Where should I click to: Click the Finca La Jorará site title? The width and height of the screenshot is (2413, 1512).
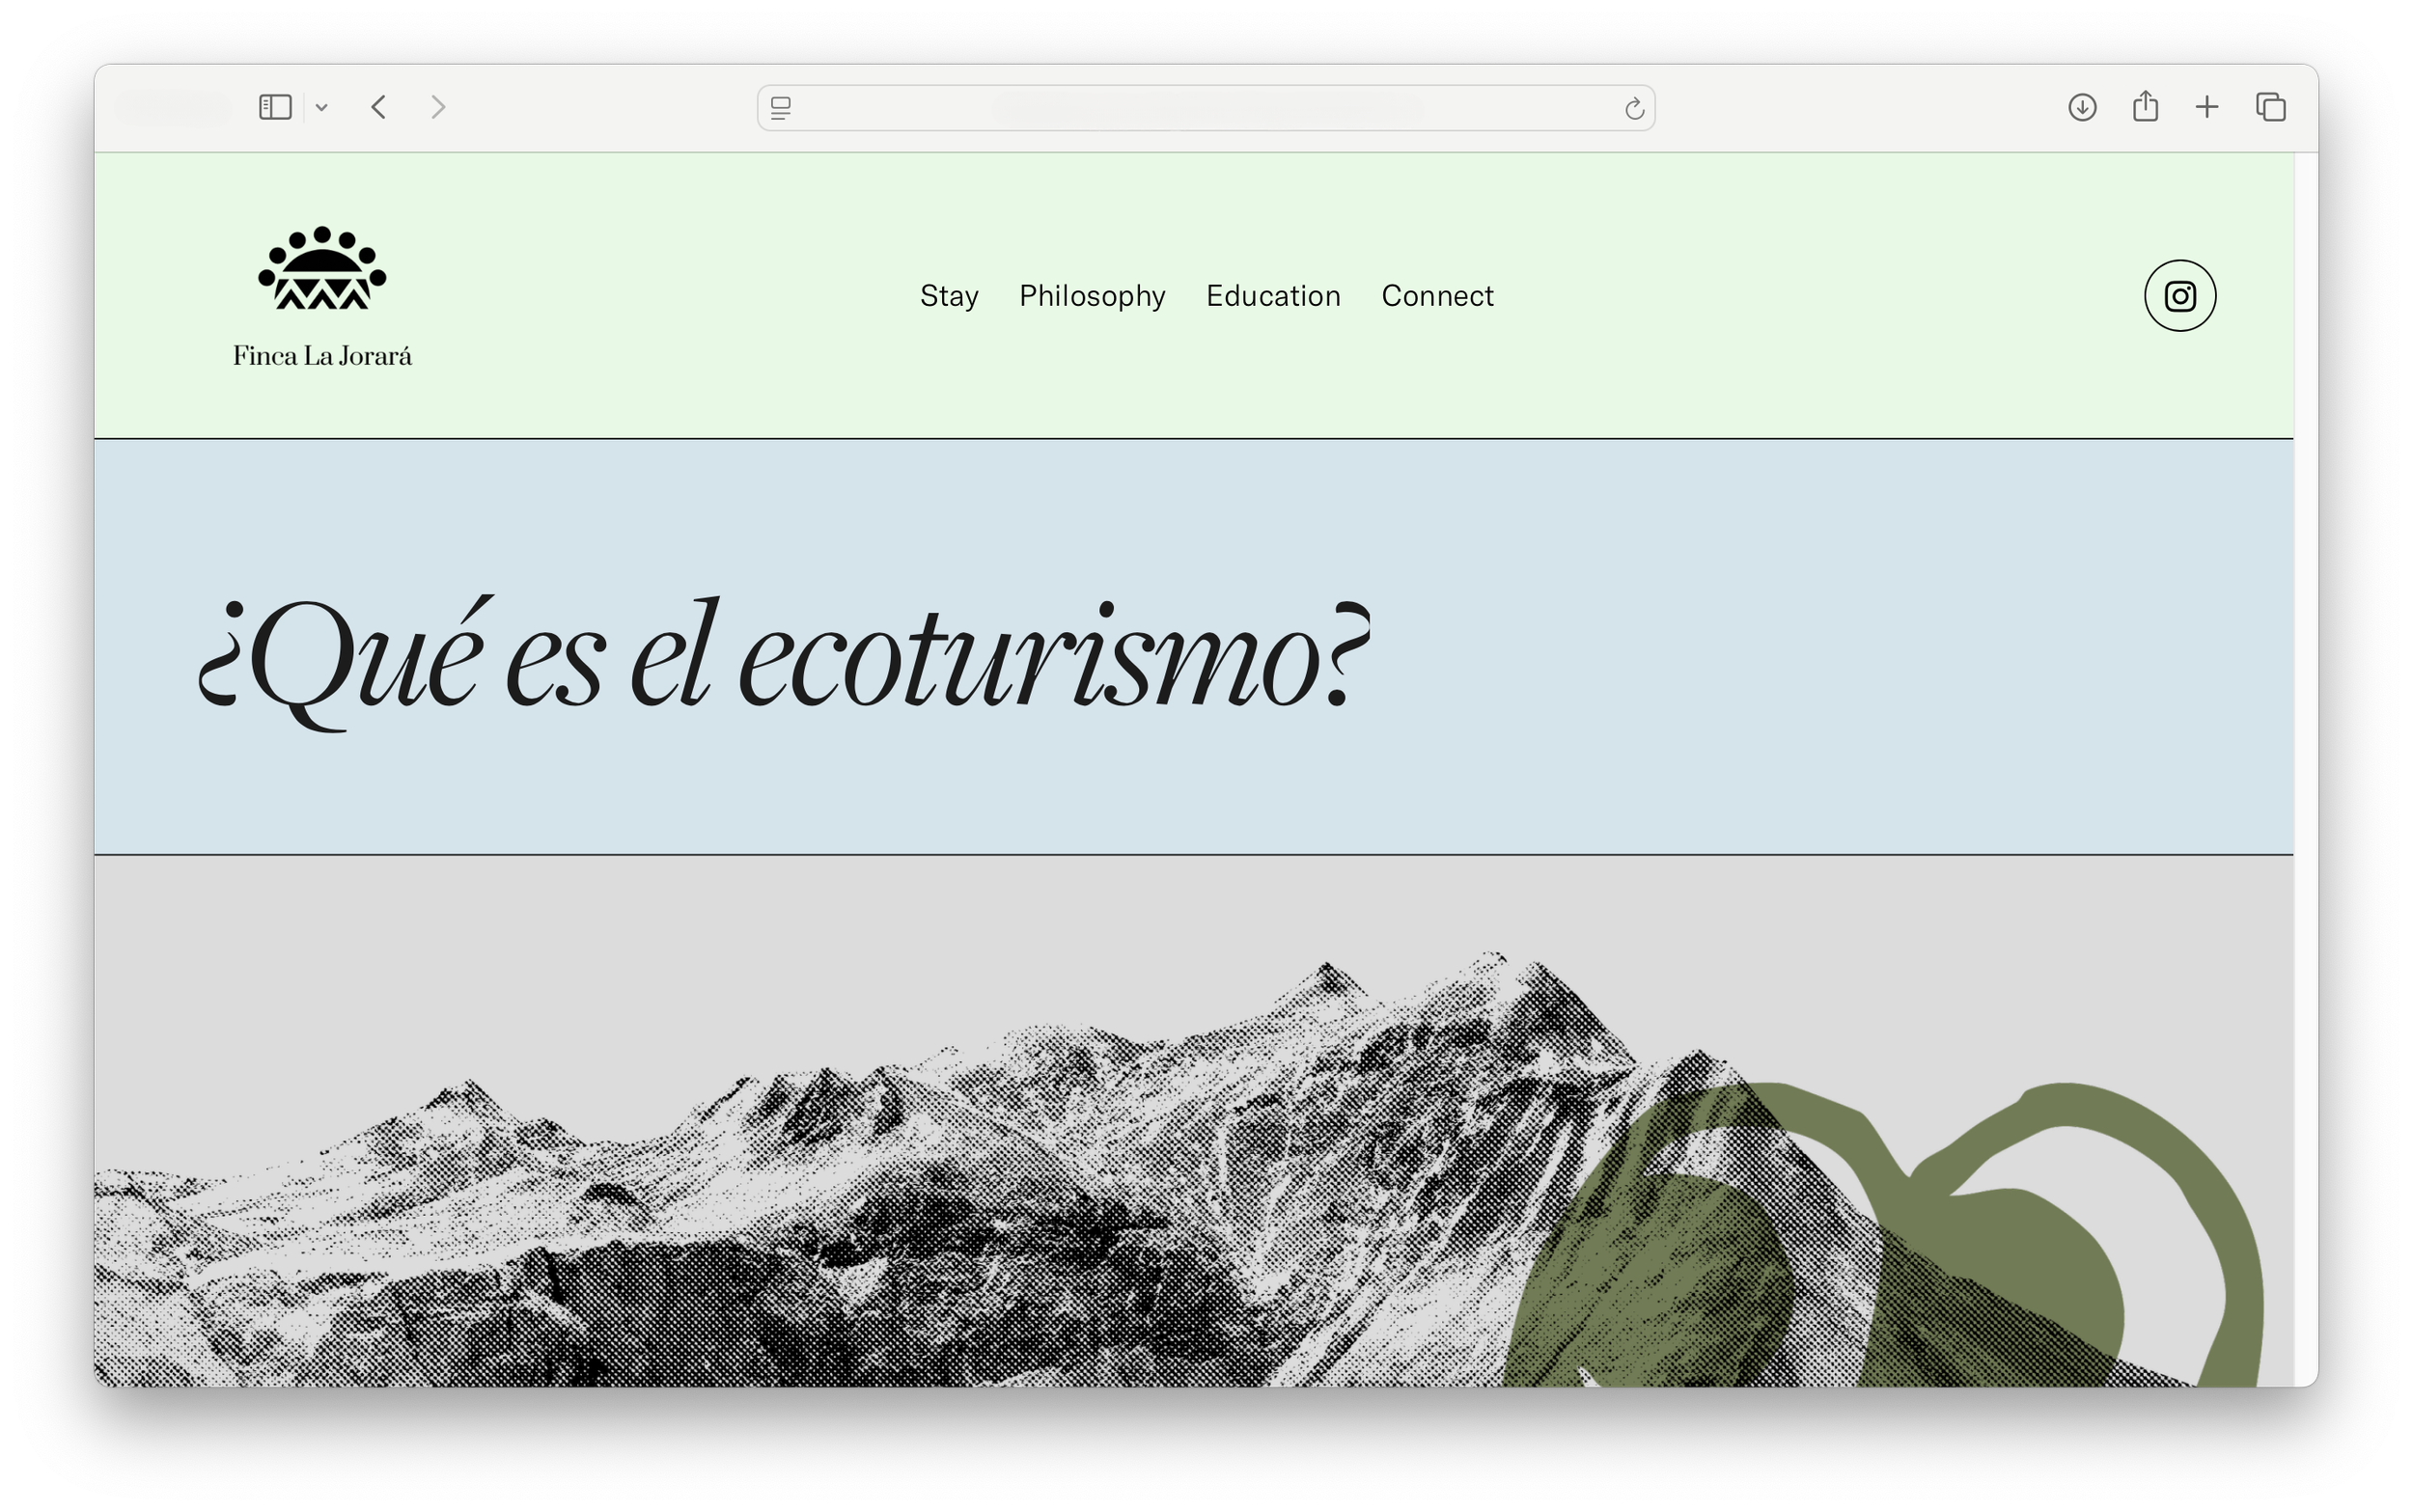pyautogui.click(x=322, y=356)
